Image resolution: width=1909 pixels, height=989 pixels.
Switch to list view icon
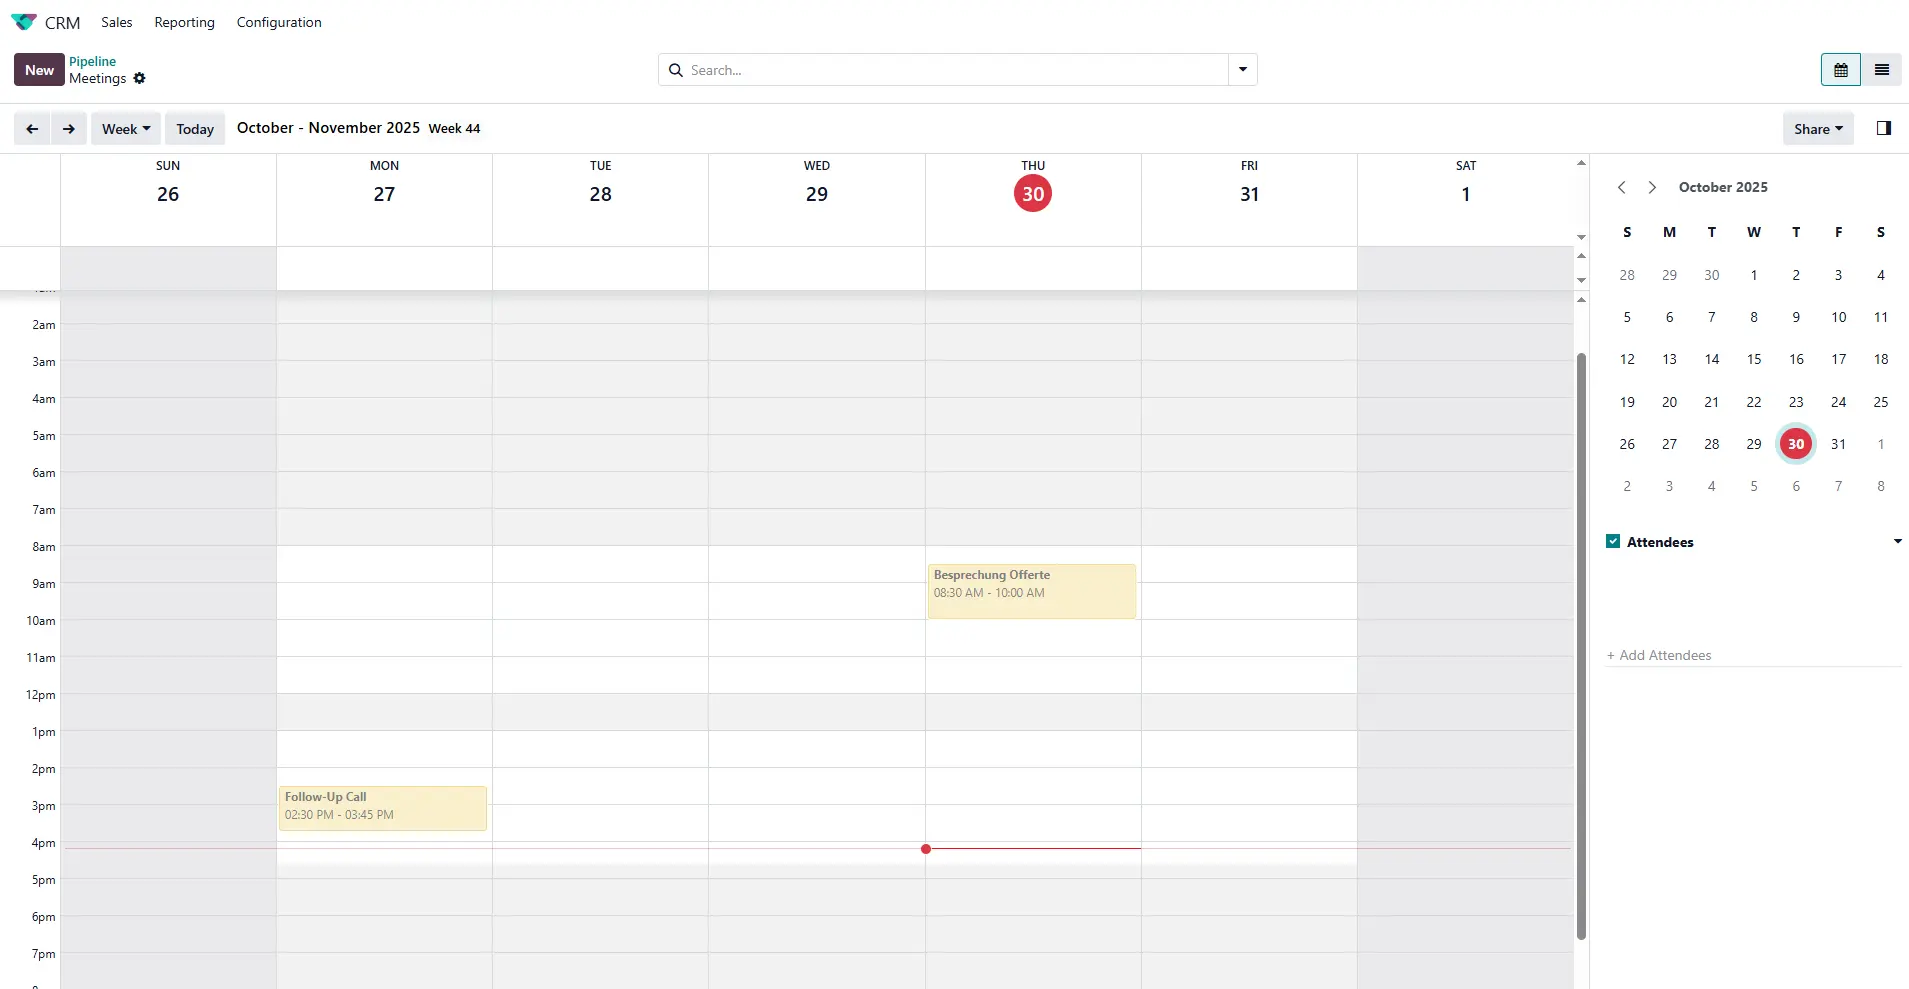(1881, 70)
